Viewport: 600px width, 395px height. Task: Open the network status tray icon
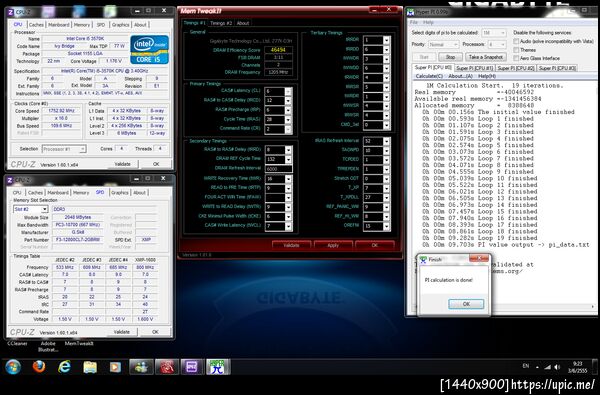click(x=548, y=367)
